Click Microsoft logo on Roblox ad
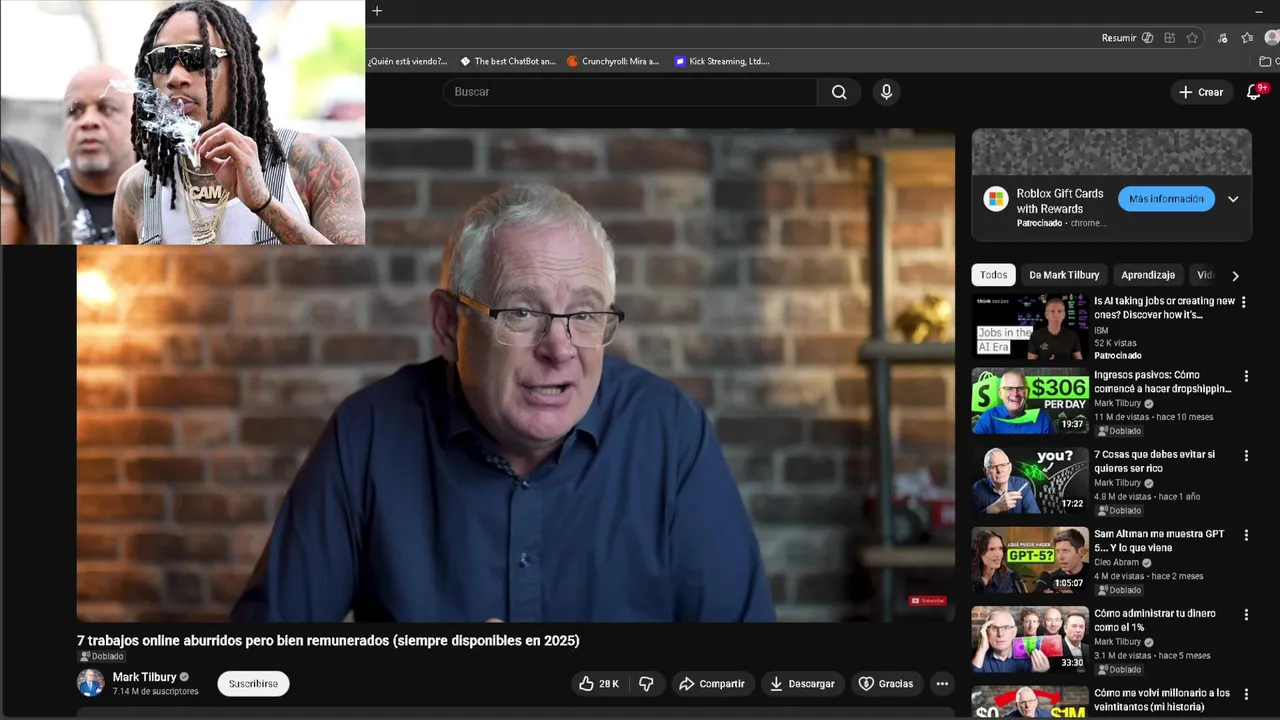The image size is (1280, 720). (995, 199)
